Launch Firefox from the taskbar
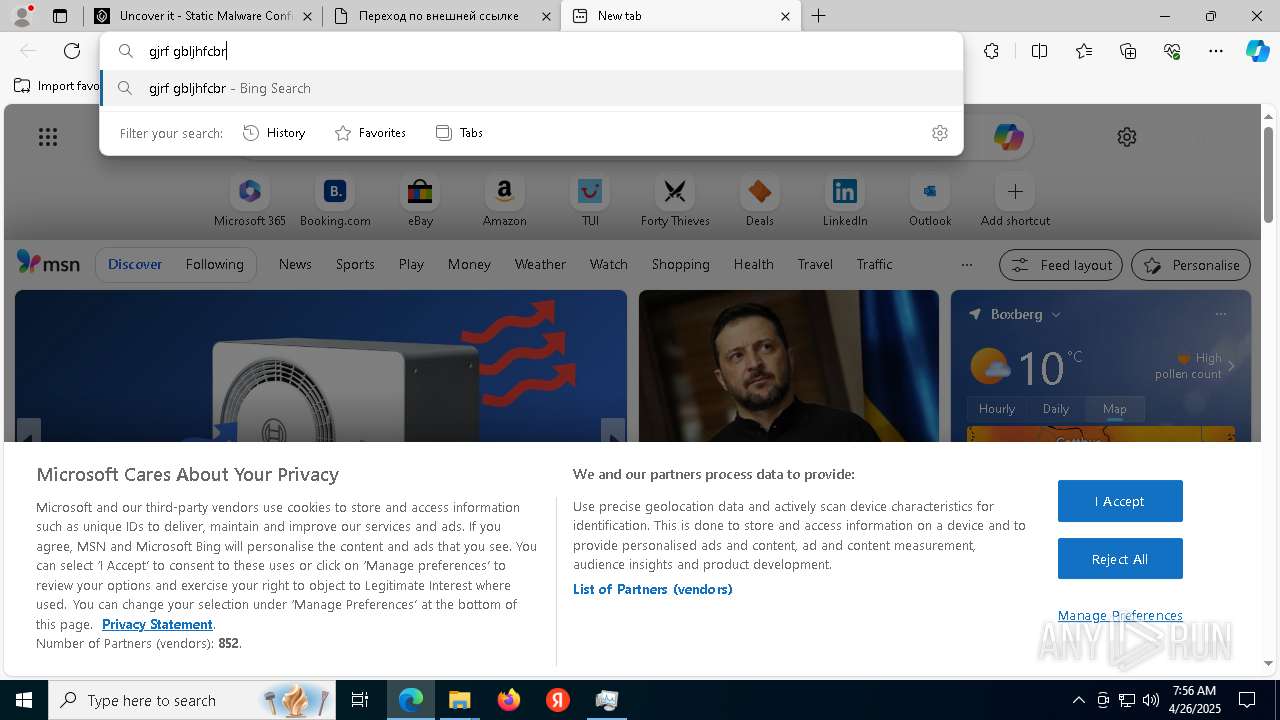 pos(509,700)
